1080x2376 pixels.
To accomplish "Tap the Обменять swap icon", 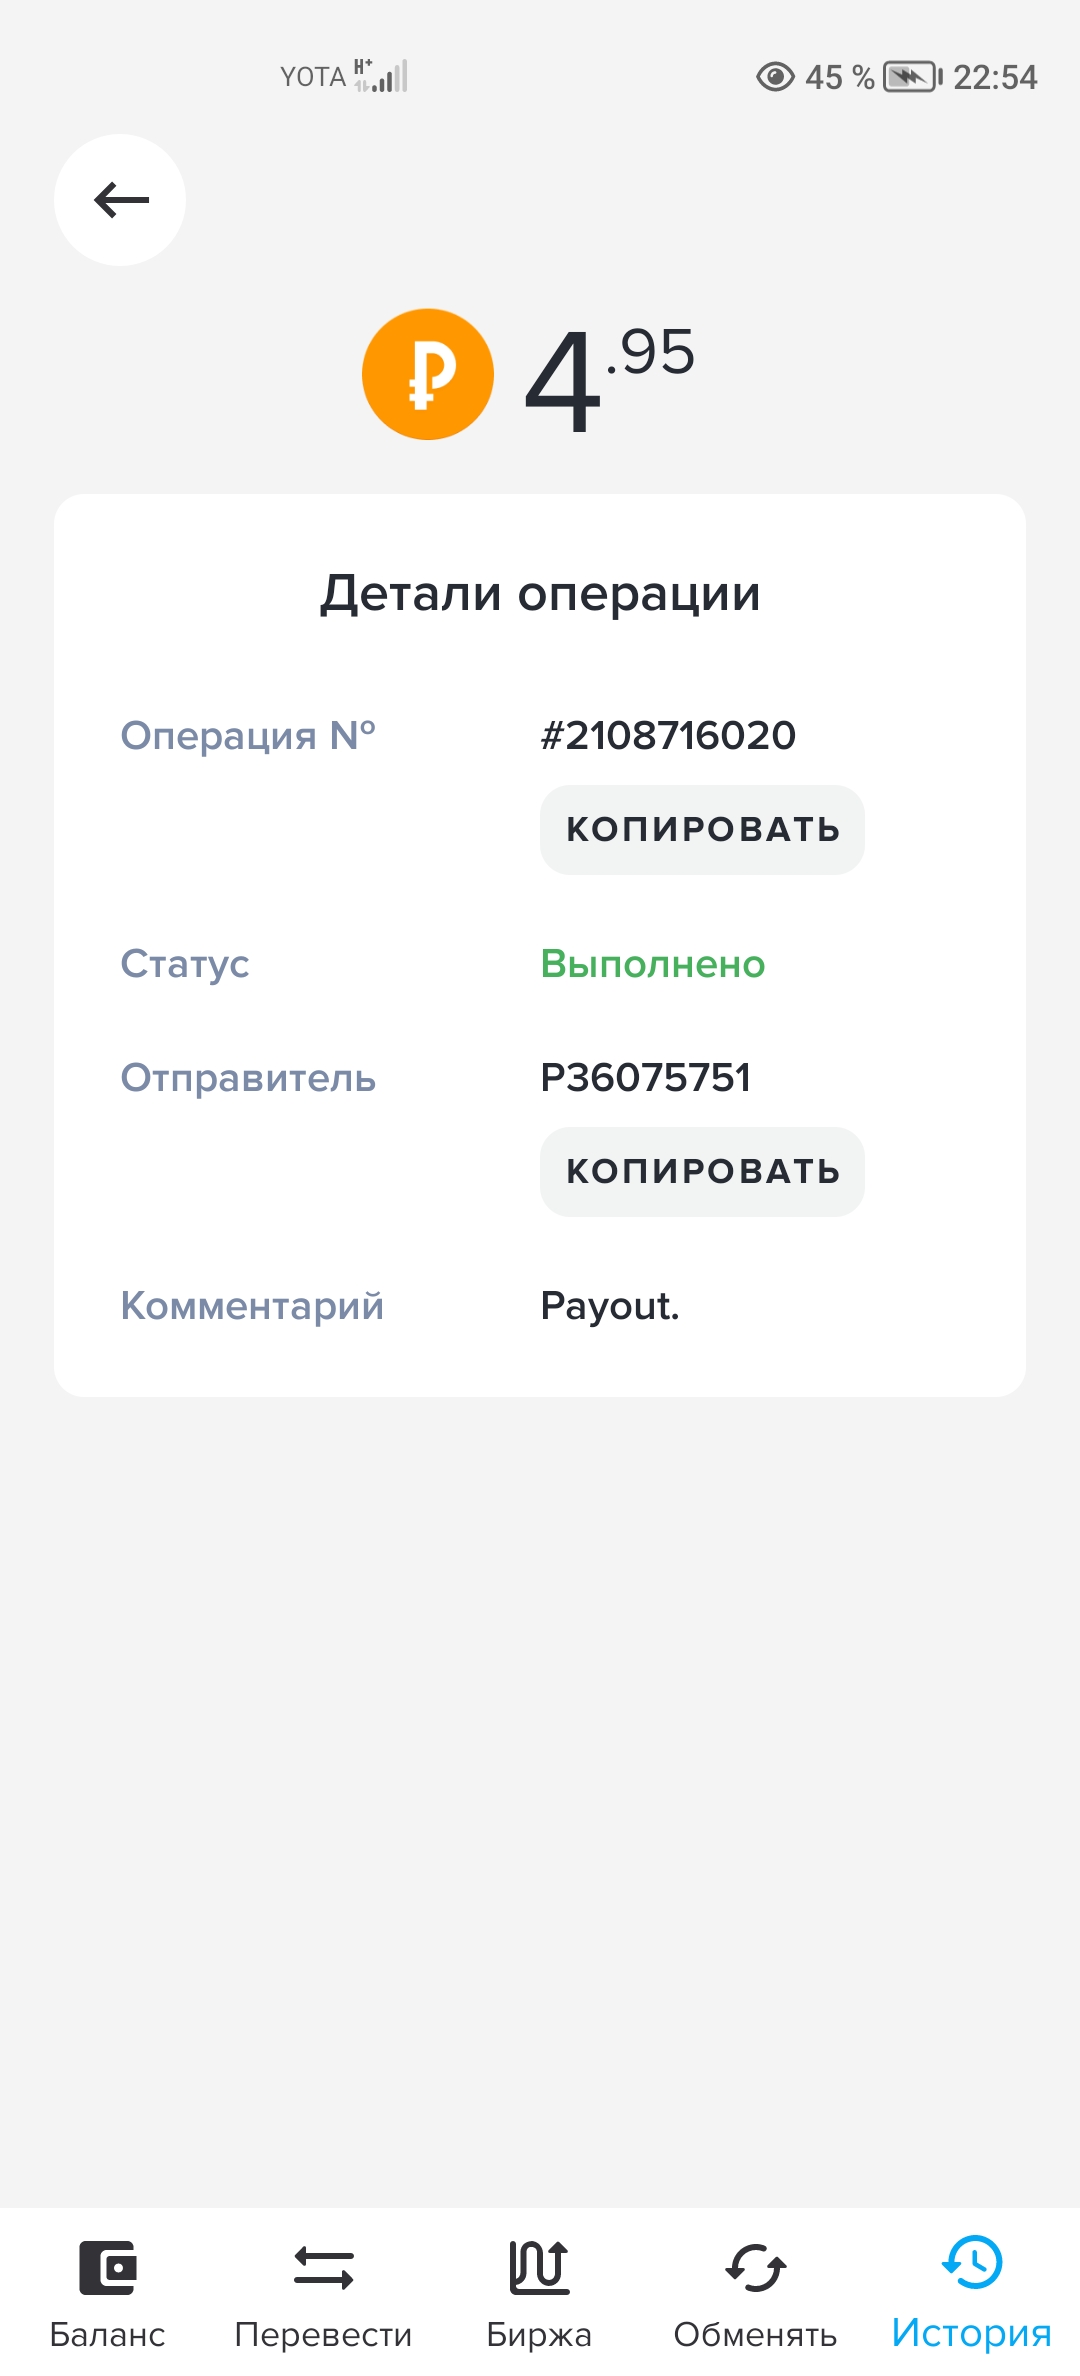I will [755, 2267].
